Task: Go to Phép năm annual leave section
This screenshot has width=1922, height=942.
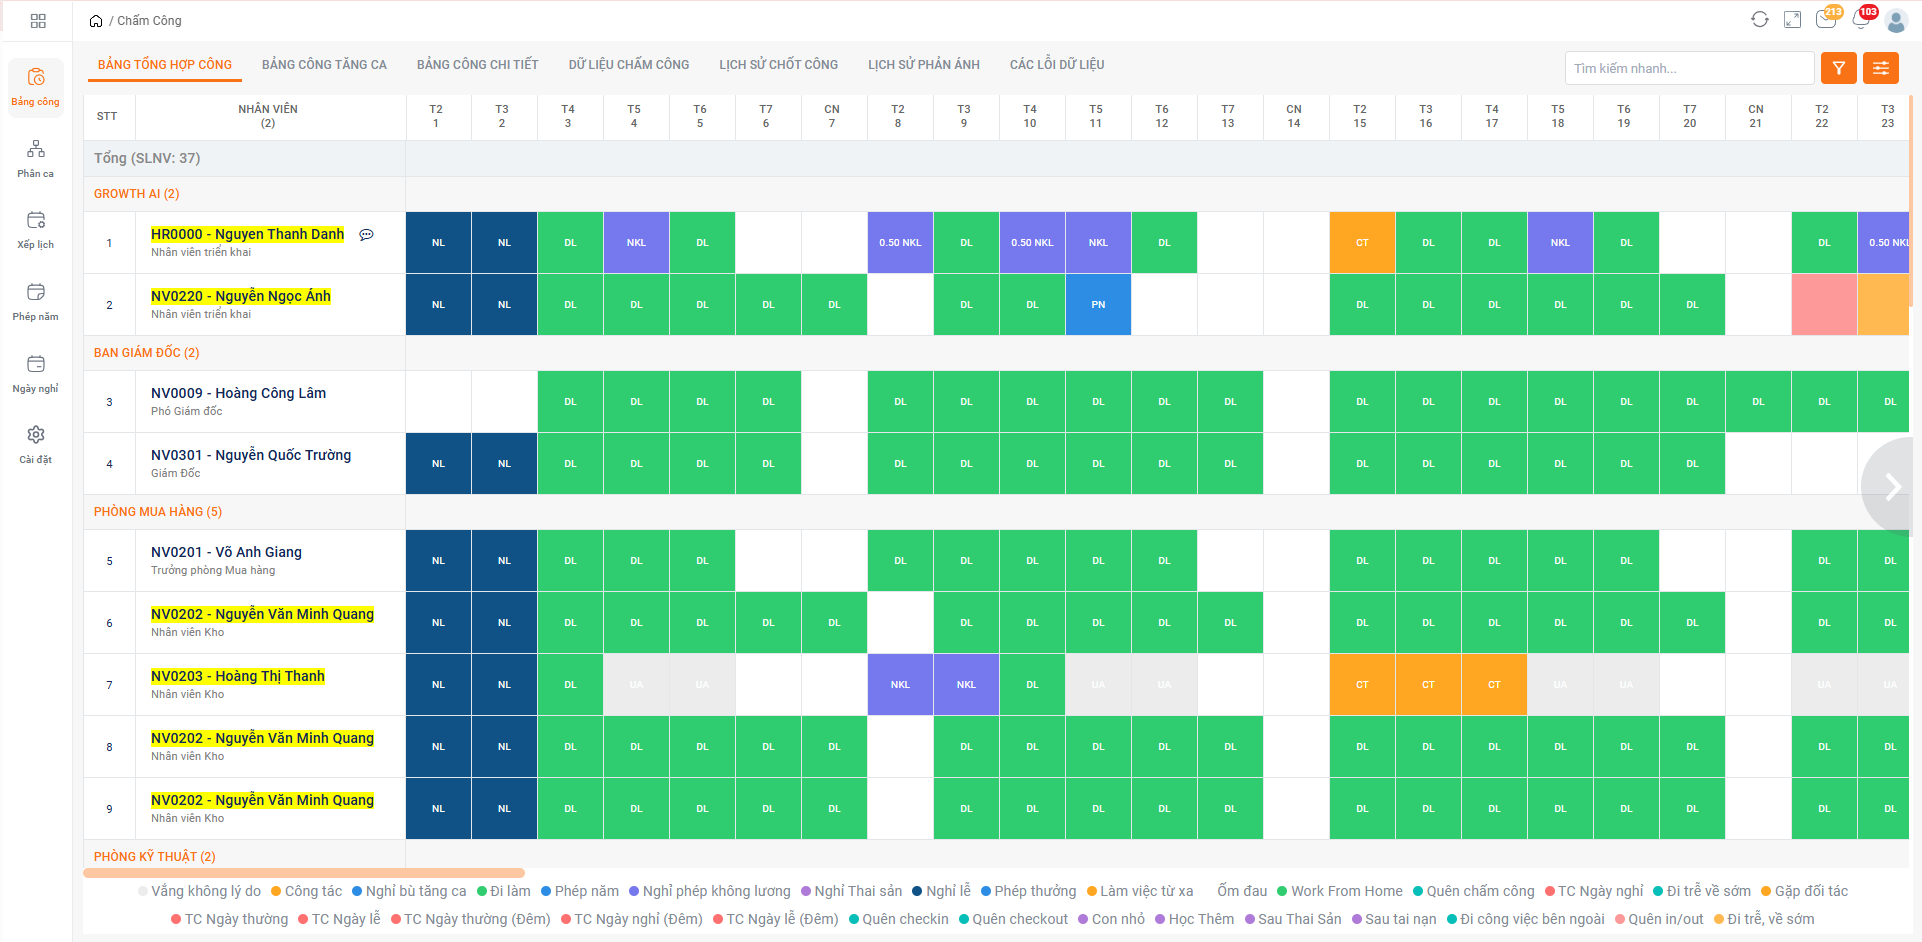Action: click(x=36, y=301)
